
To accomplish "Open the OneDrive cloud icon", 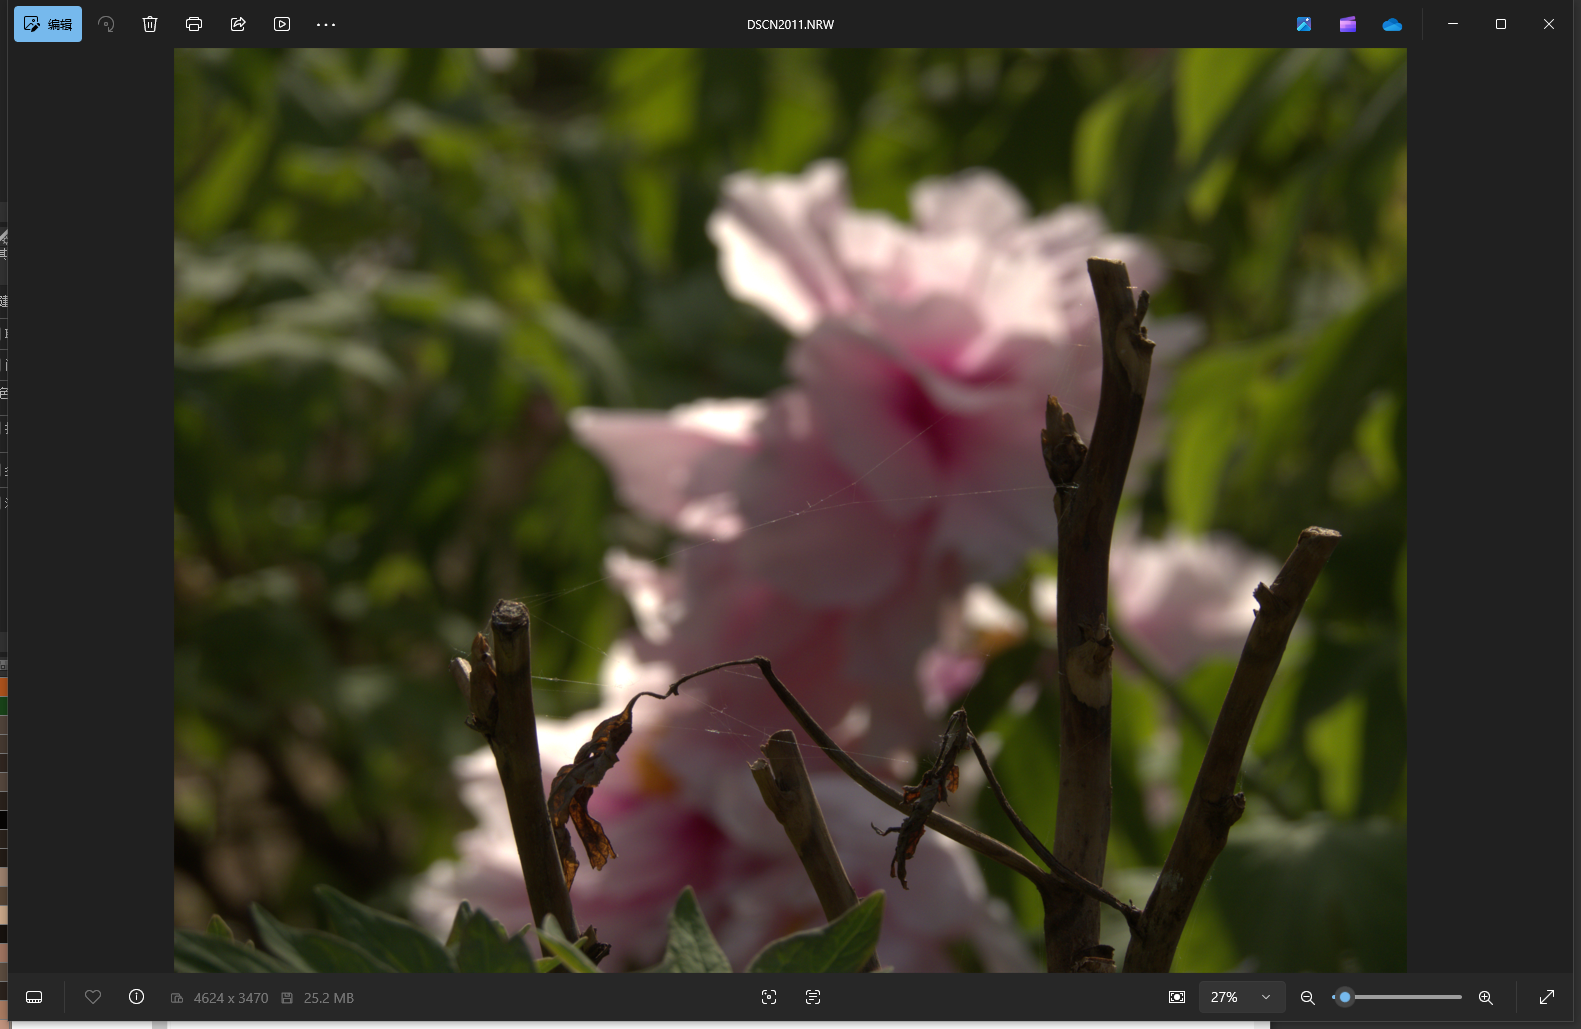I will point(1392,24).
